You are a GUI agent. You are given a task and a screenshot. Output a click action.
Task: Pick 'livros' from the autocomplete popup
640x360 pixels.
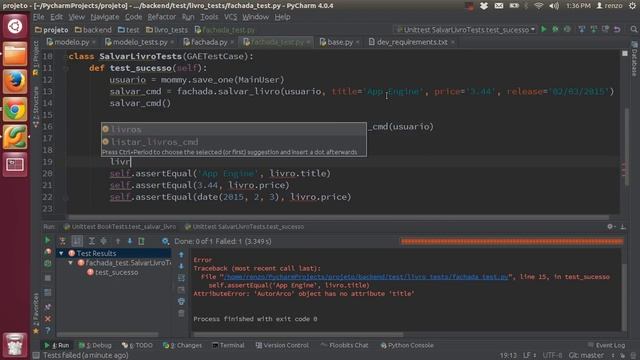pyautogui.click(x=234, y=129)
